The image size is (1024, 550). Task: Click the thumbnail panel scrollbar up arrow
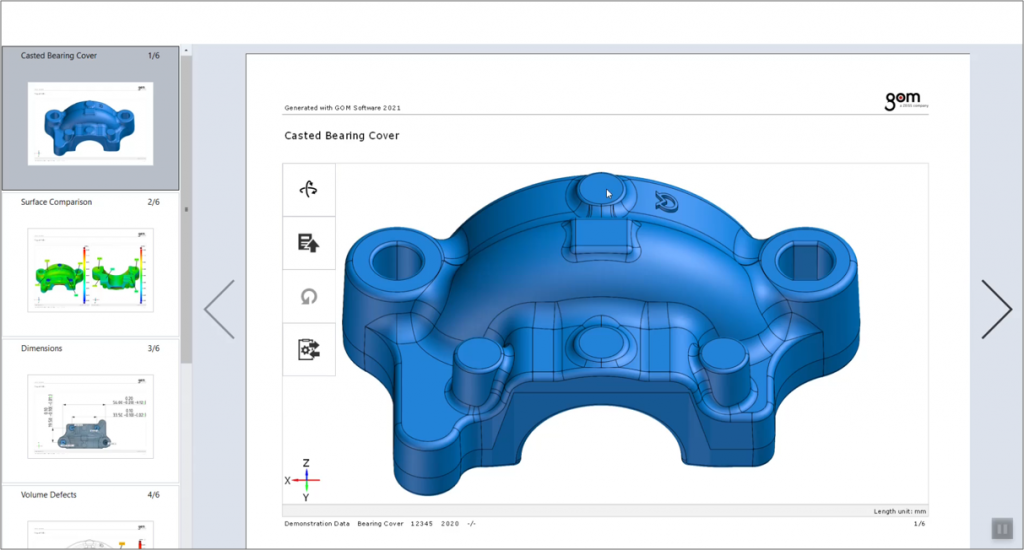pyautogui.click(x=186, y=50)
